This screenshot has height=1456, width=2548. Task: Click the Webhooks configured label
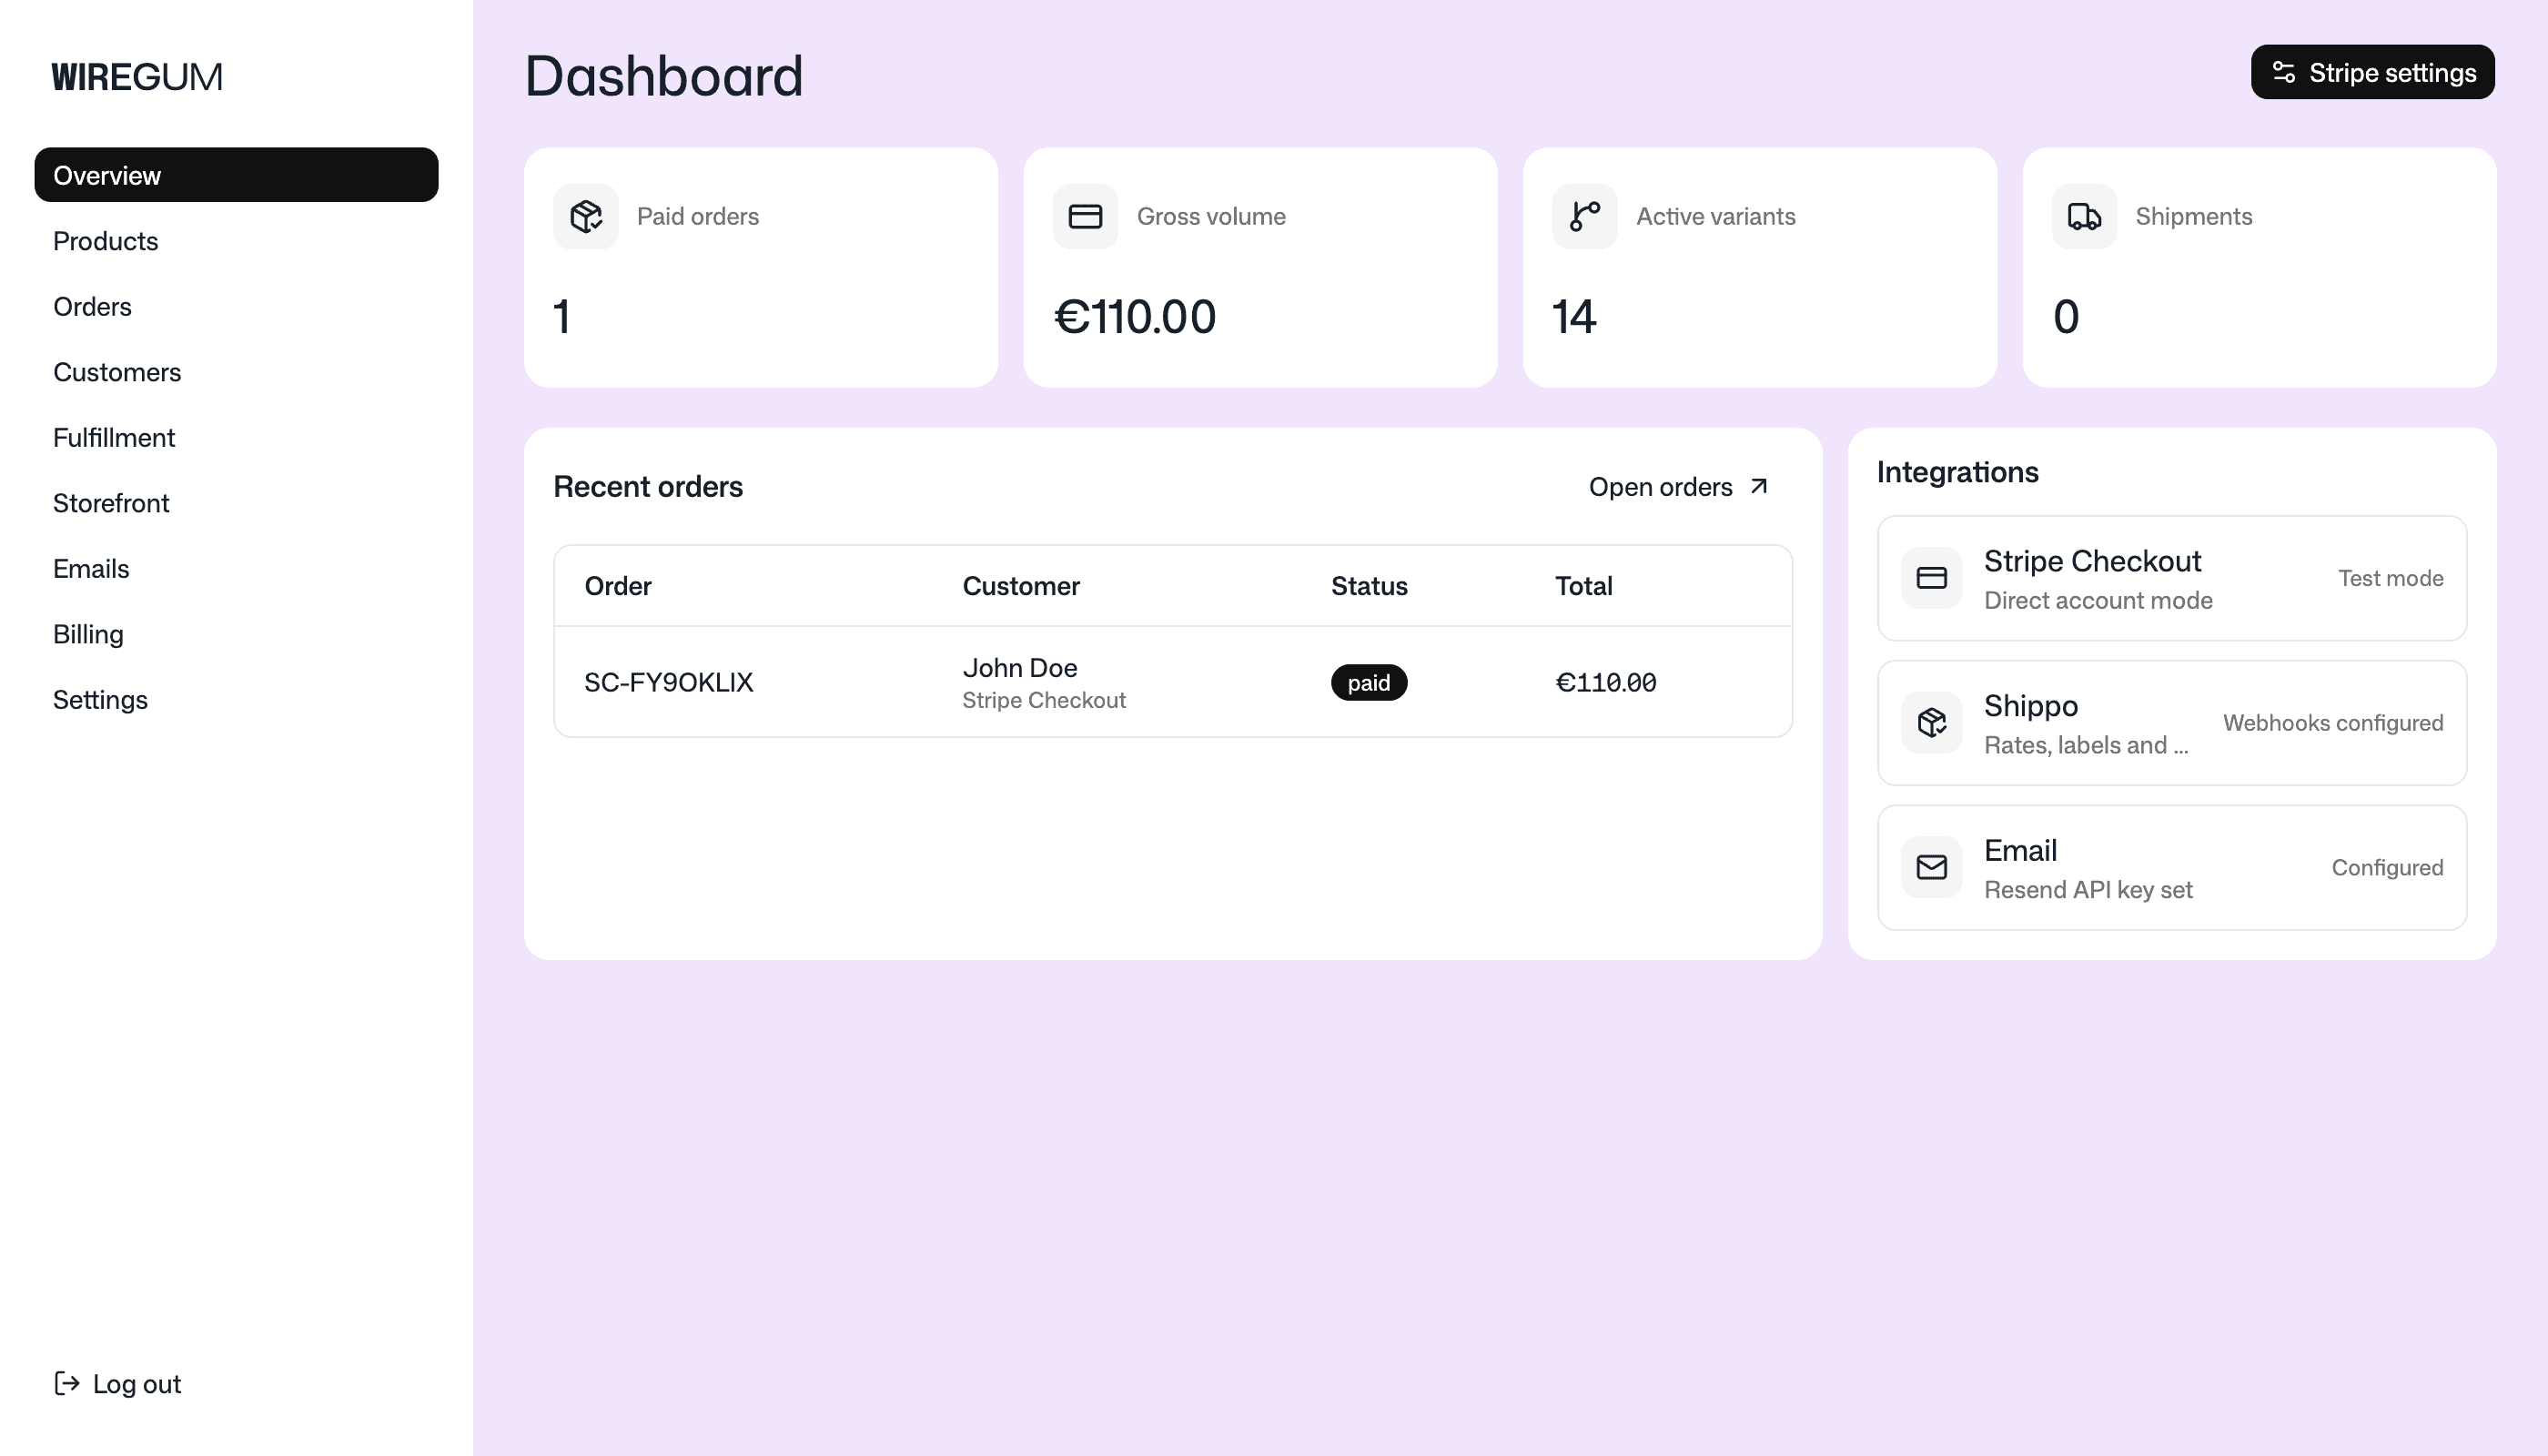coord(2333,723)
